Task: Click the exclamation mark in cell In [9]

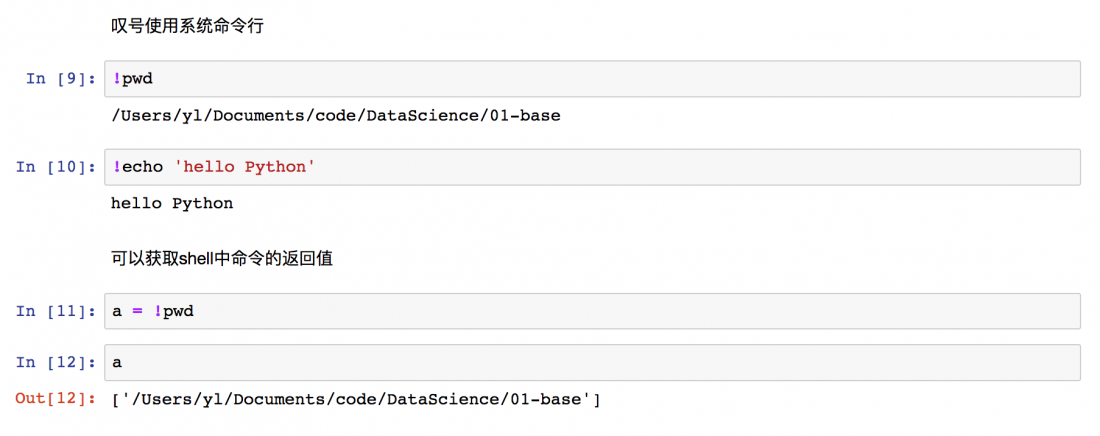Action: [116, 79]
